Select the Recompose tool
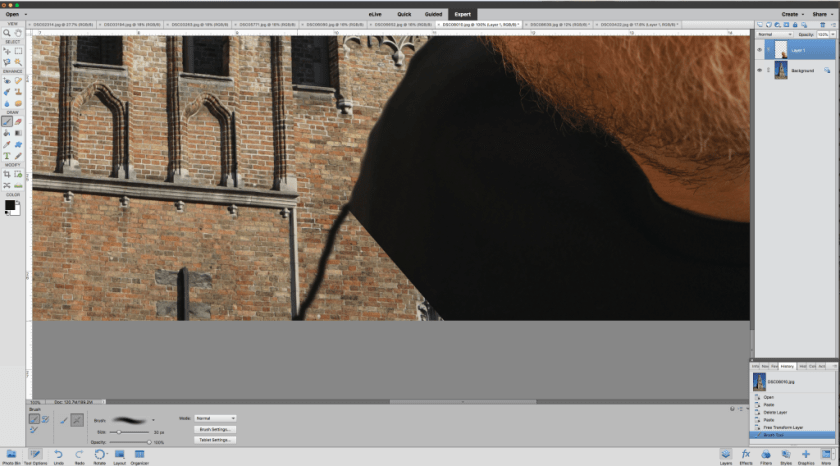The width and height of the screenshot is (840, 466). click(x=18, y=174)
